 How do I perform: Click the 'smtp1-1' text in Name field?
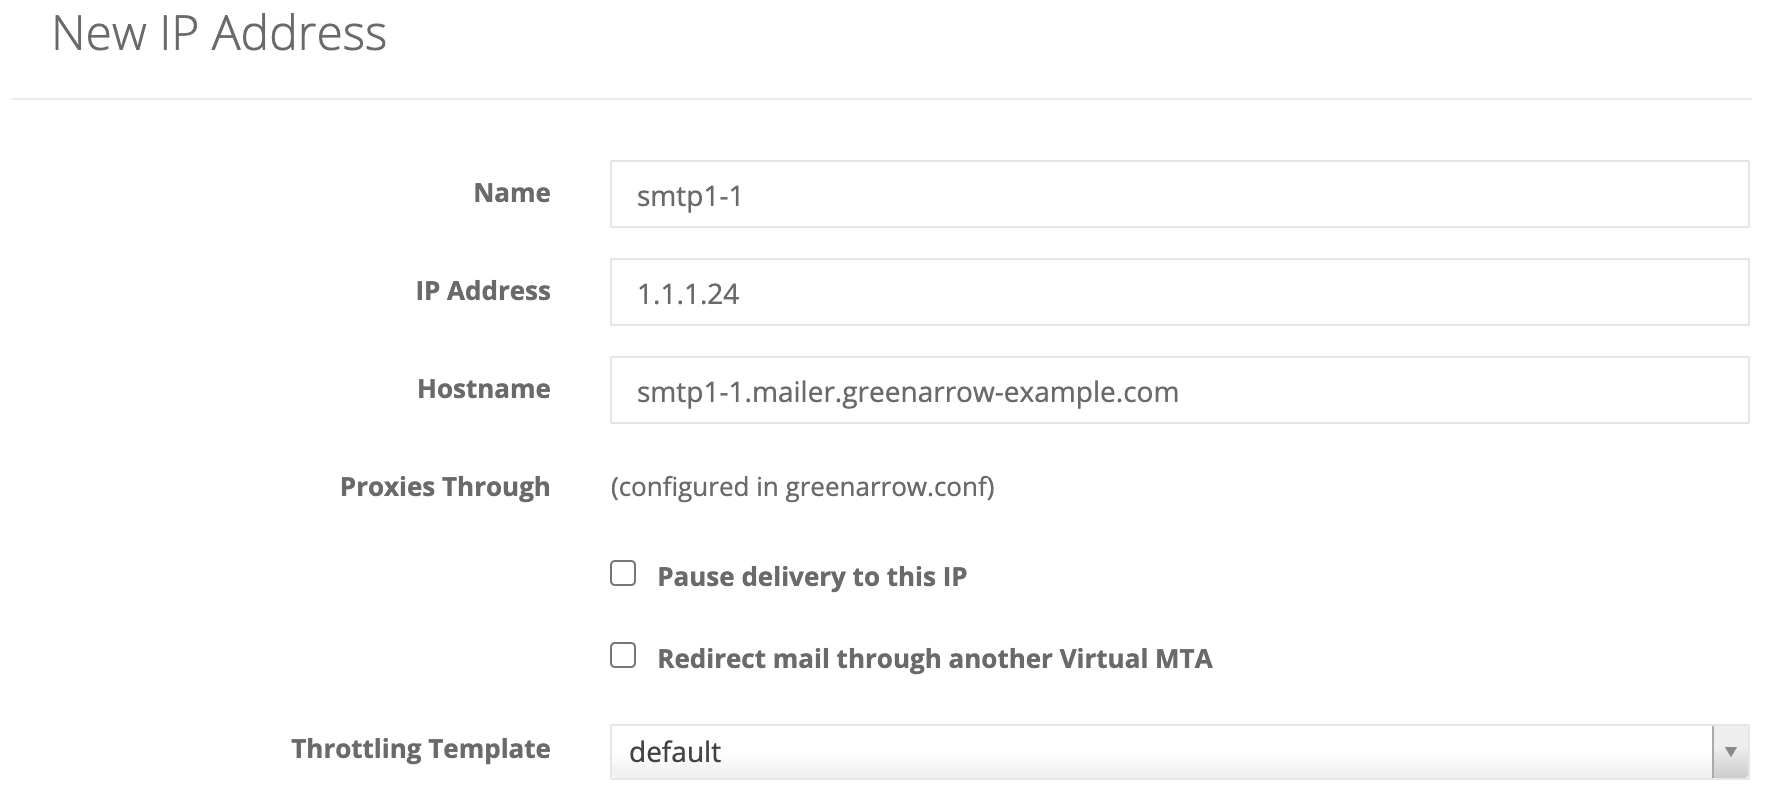[689, 195]
